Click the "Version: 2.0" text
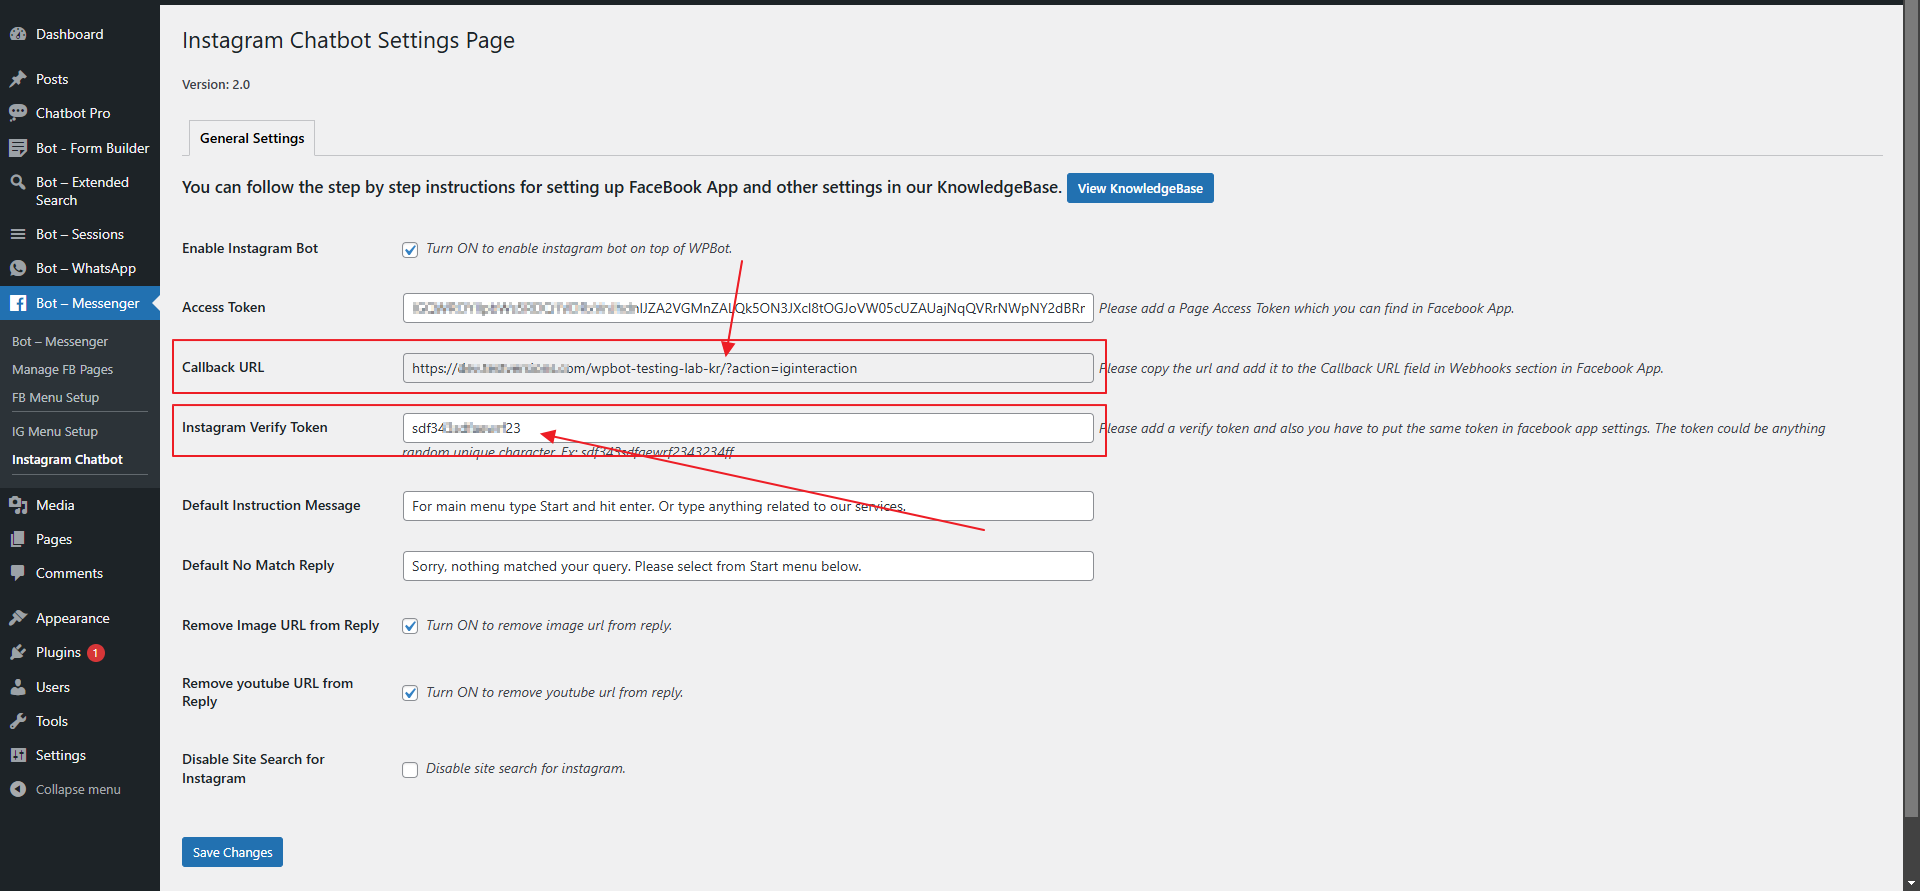Viewport: 1920px width, 891px height. 216,85
